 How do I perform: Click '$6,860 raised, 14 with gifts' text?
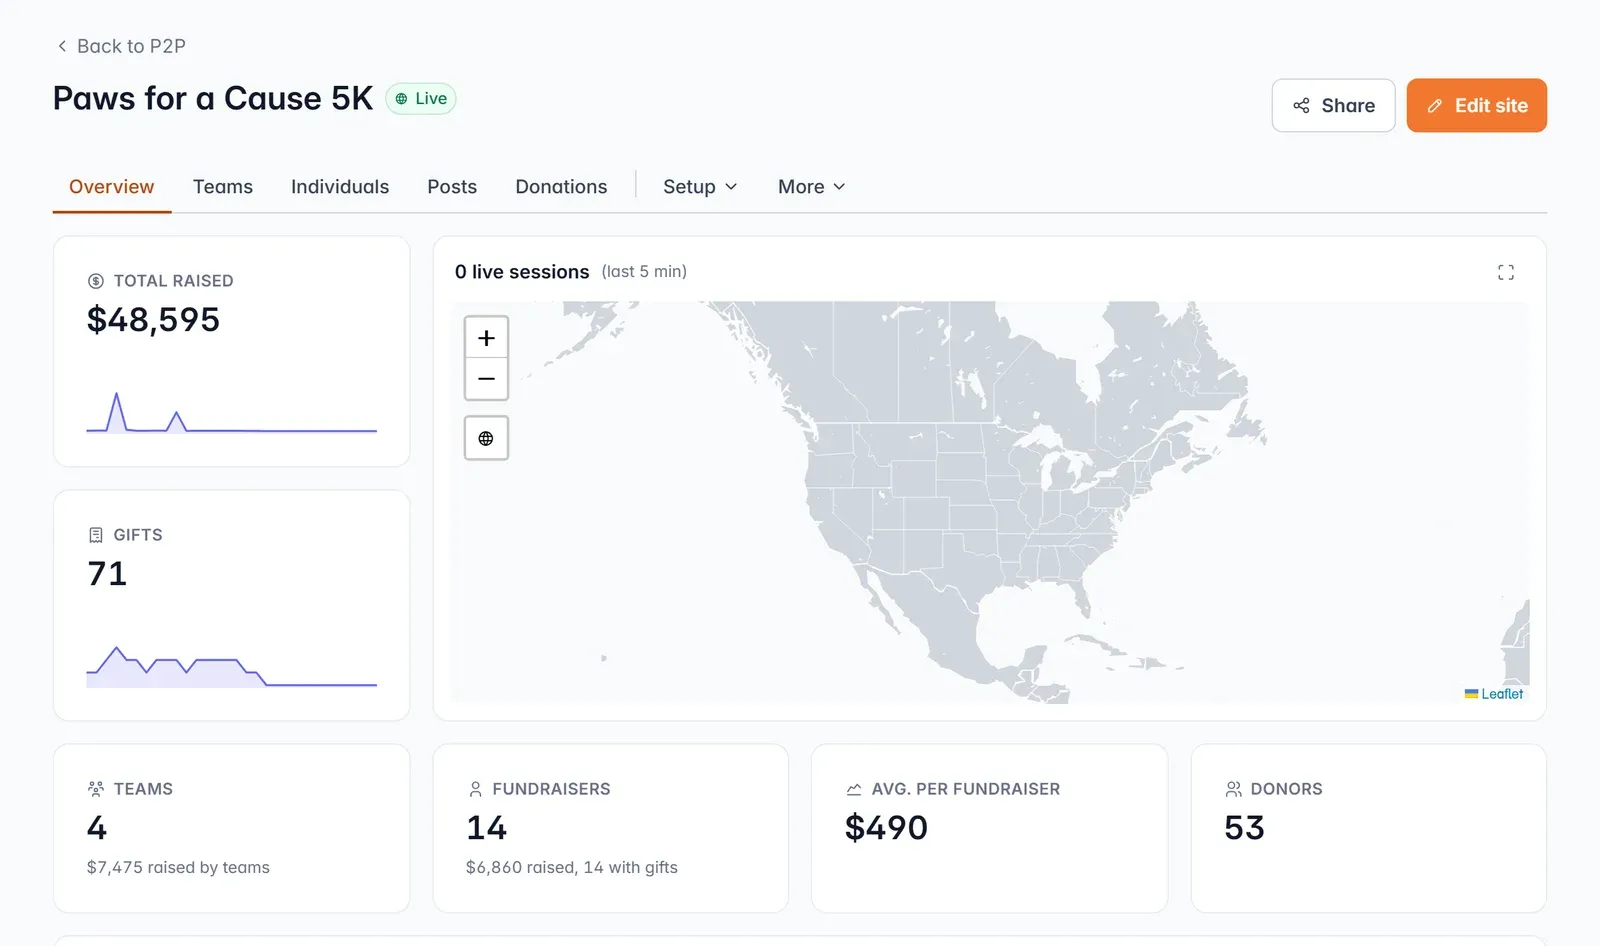point(572,867)
